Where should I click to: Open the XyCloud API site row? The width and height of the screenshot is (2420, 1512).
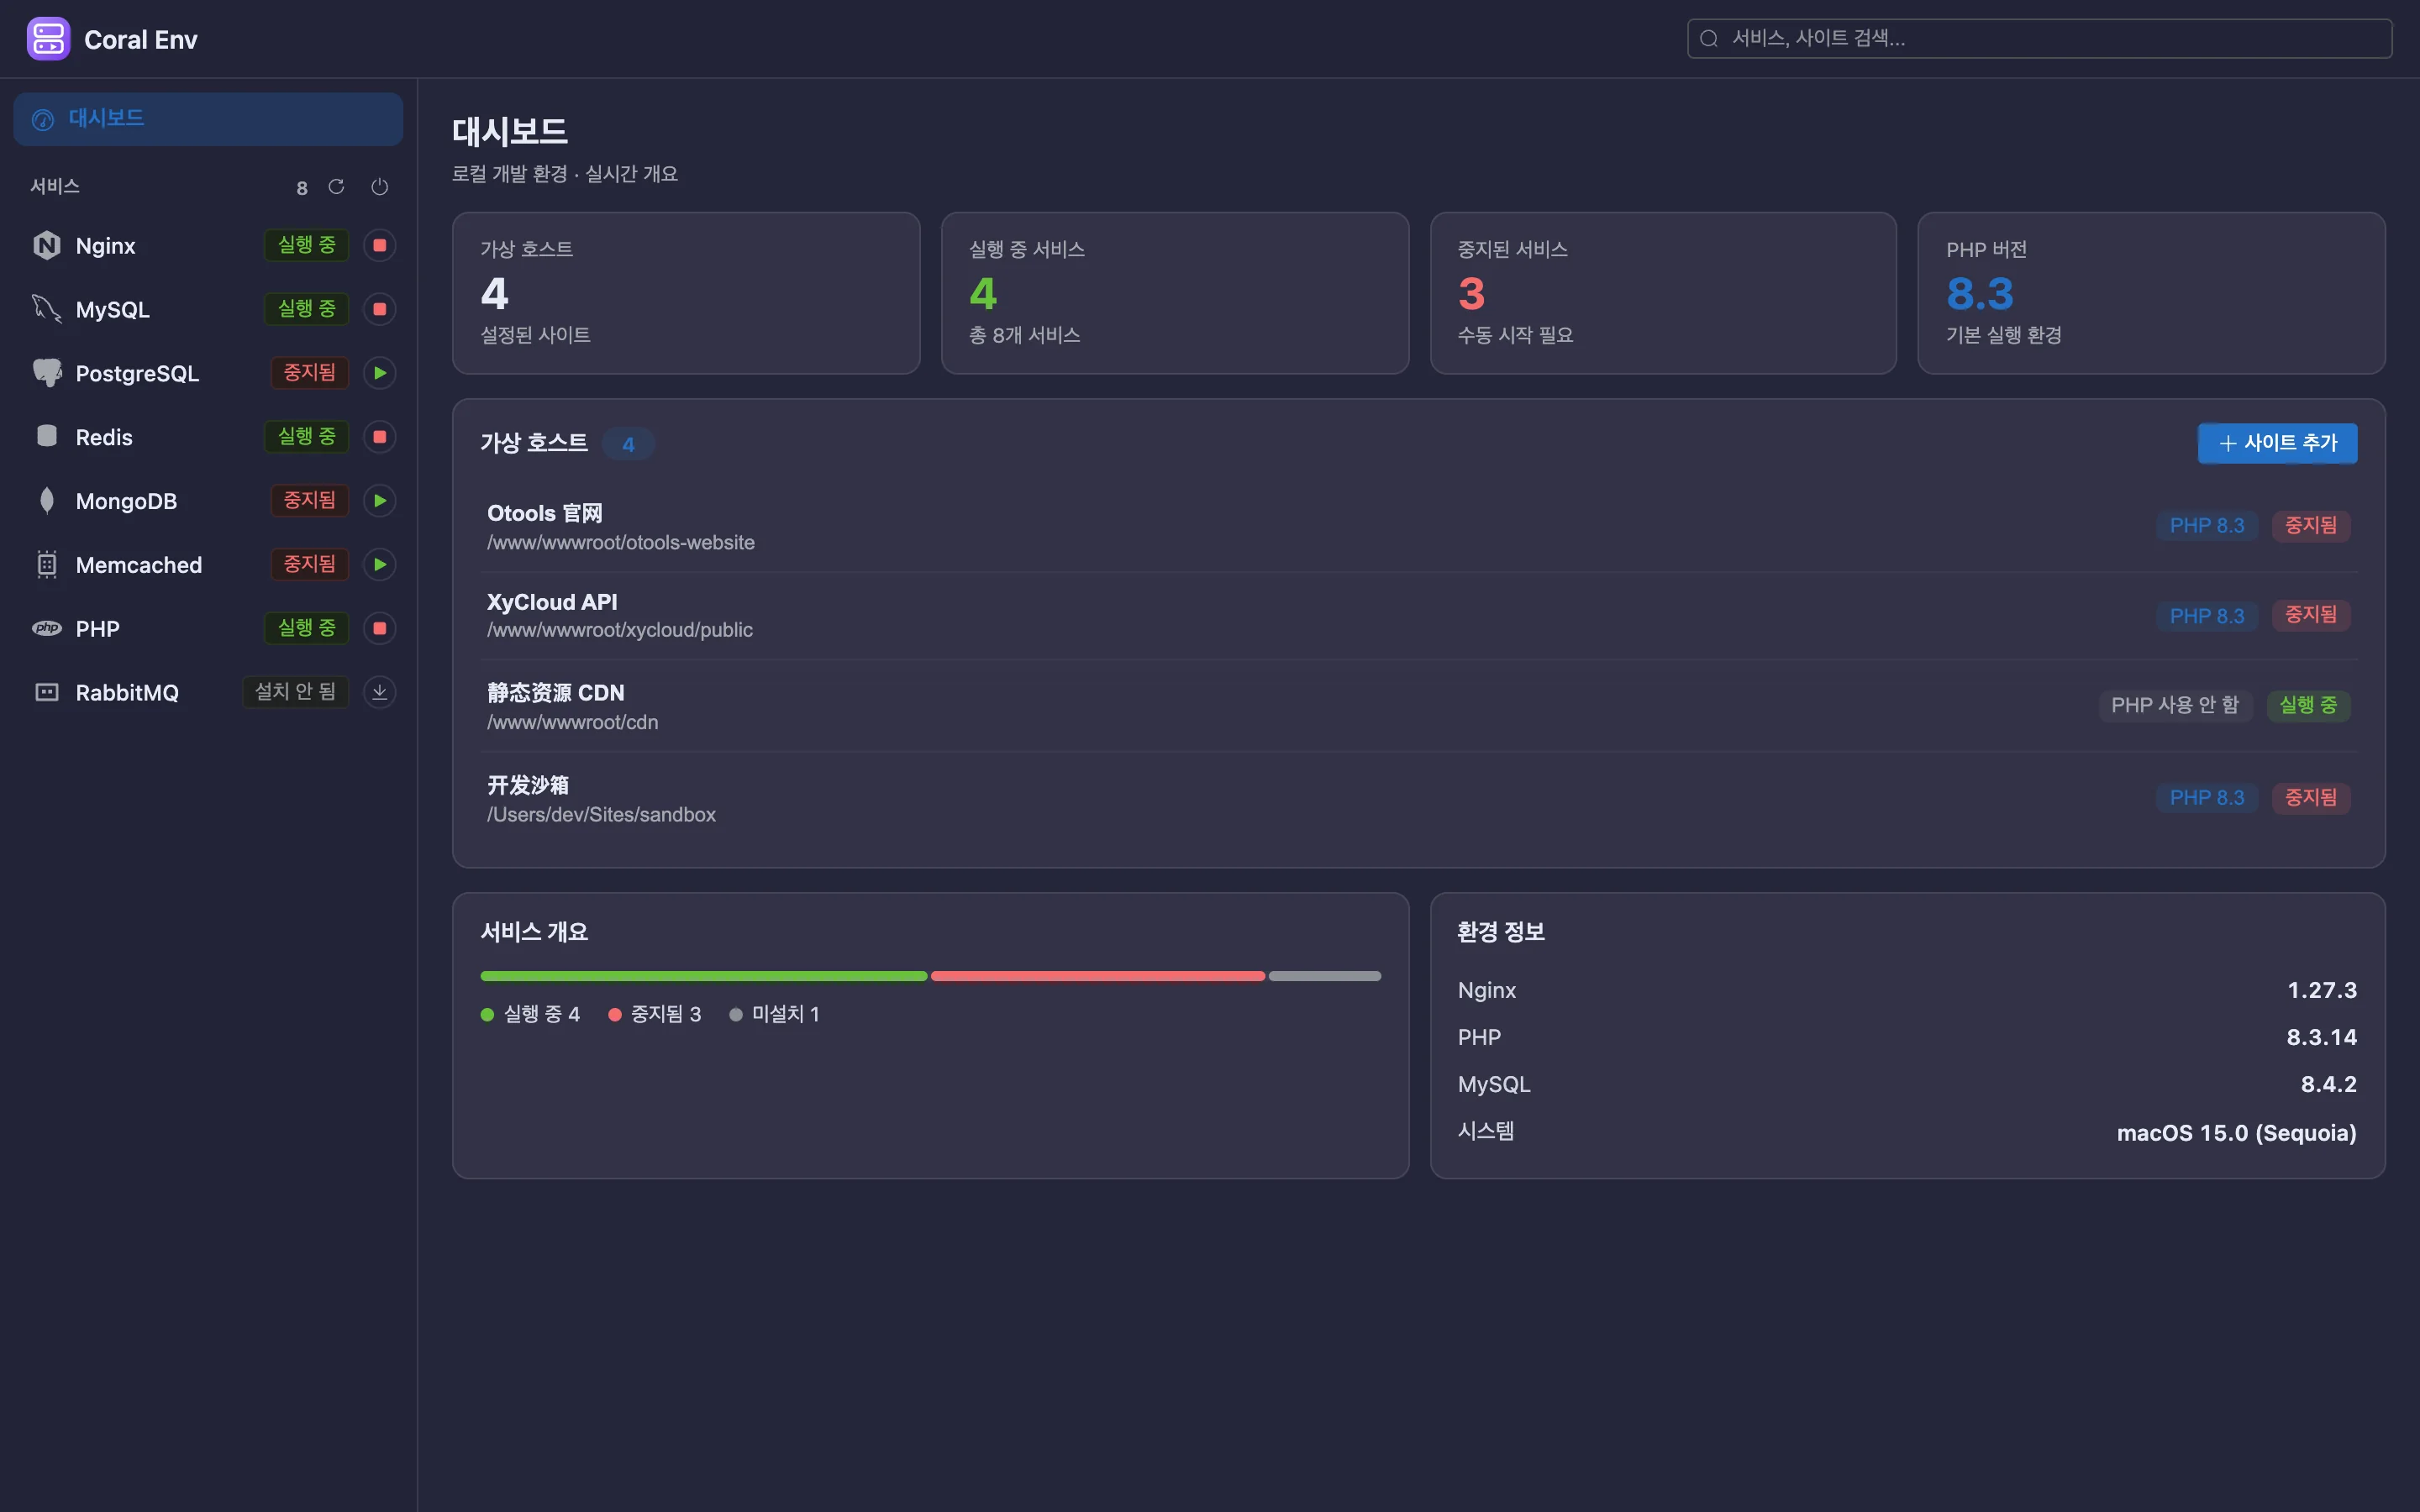click(x=1418, y=616)
